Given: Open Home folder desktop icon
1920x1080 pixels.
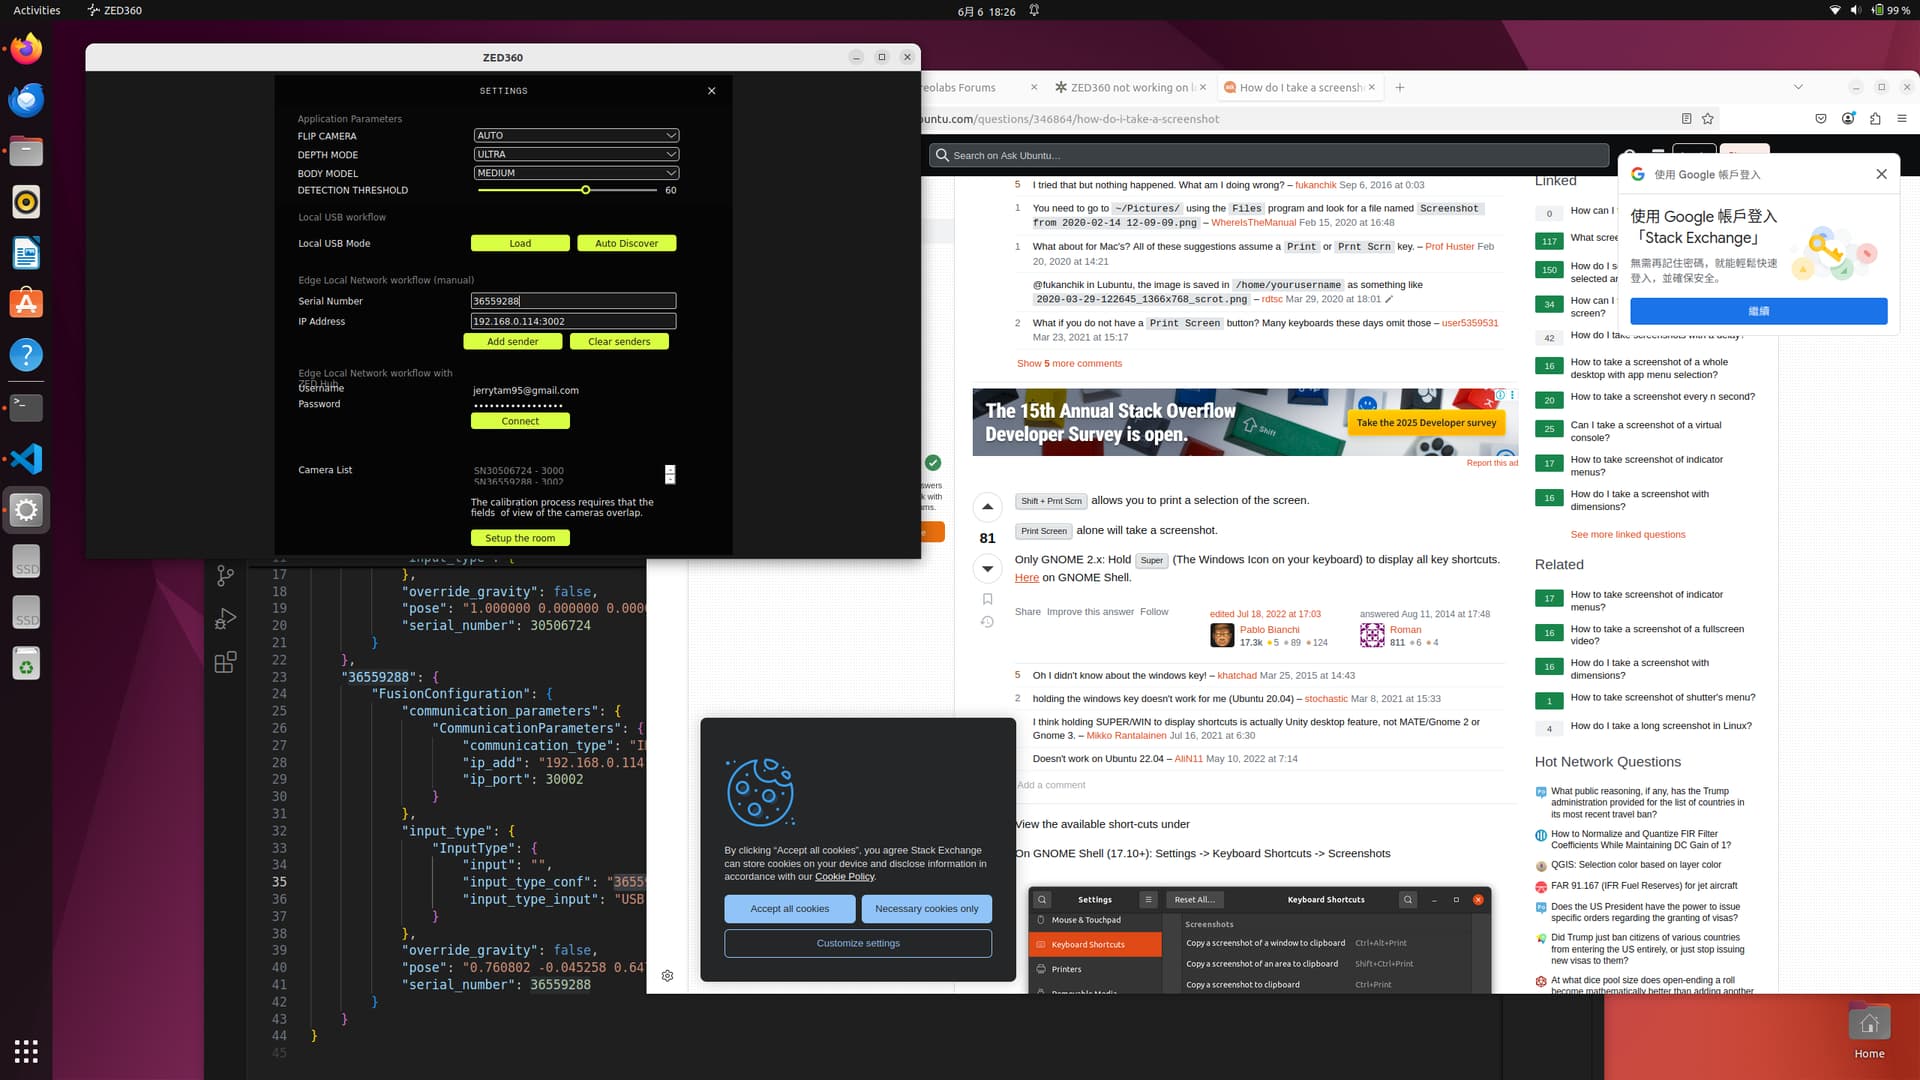Looking at the screenshot, I should 1869,1033.
